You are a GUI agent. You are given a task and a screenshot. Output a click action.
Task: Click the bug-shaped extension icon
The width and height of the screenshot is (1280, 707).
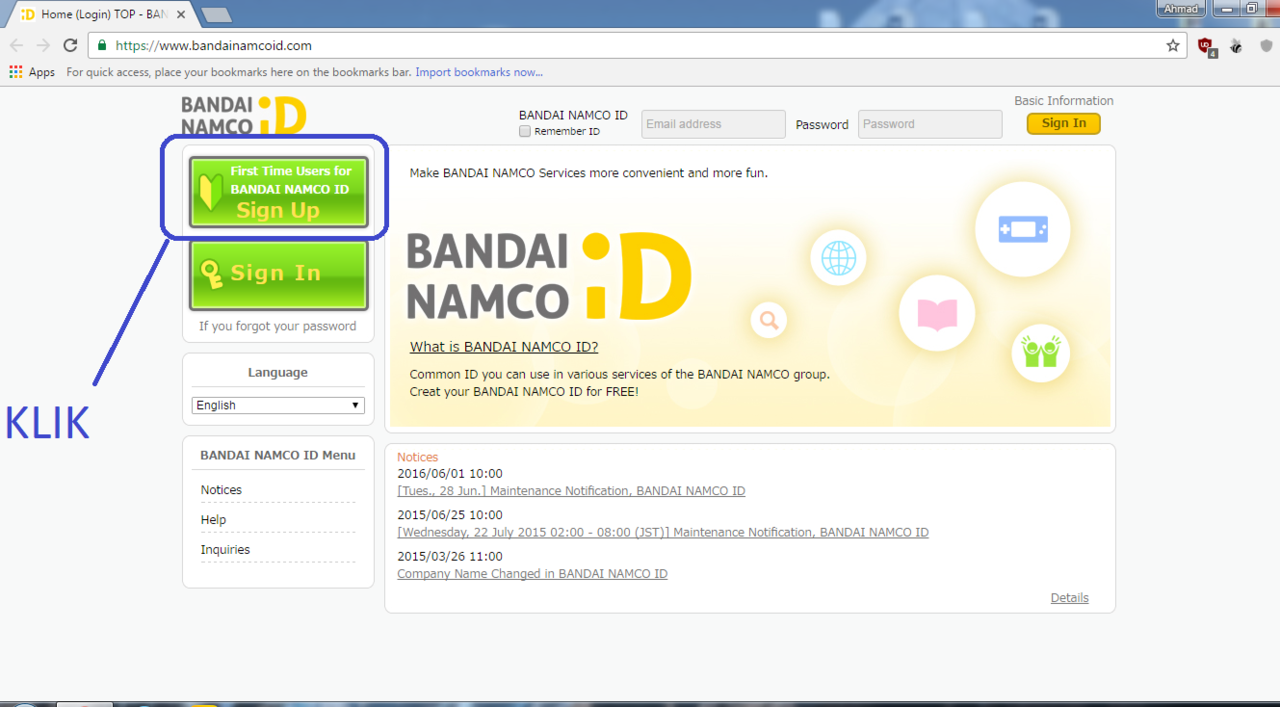pos(1236,46)
